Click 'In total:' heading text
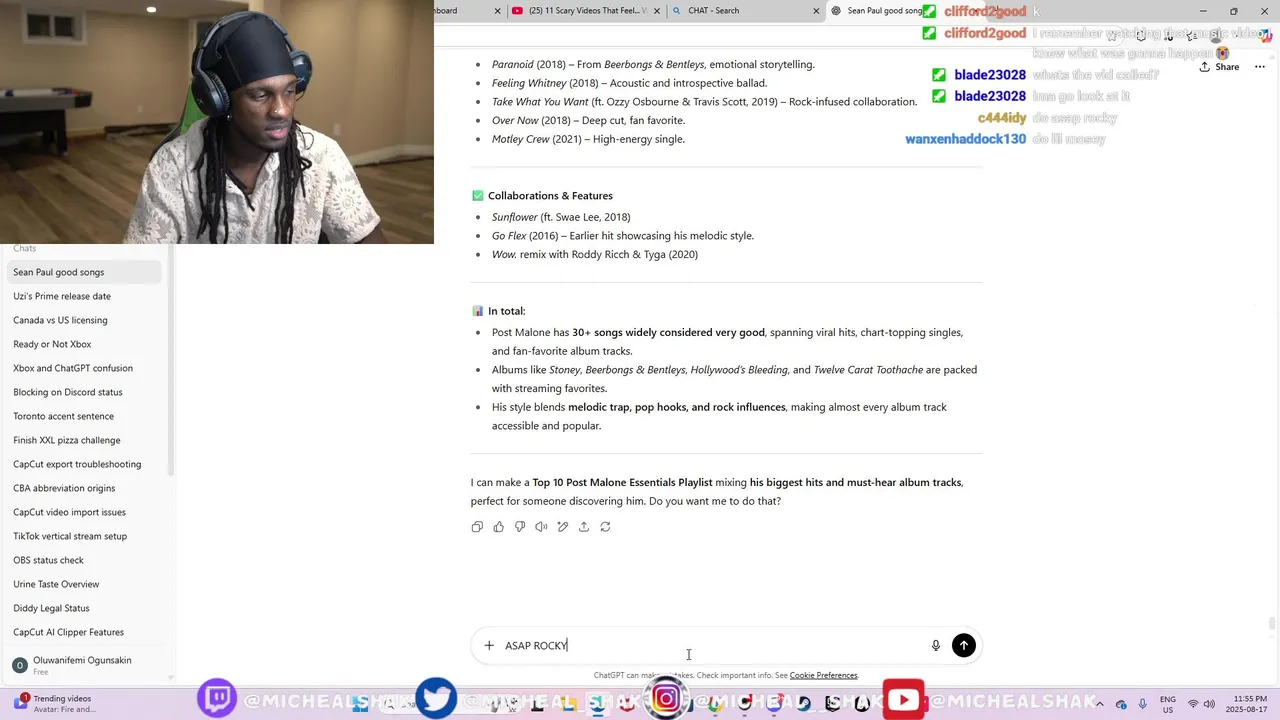The image size is (1280, 720). [x=506, y=311]
